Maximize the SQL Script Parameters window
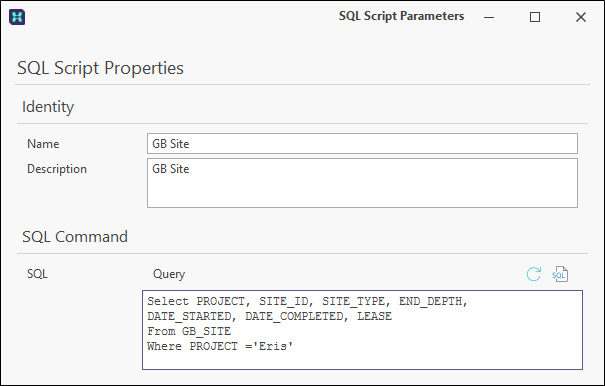 [535, 17]
